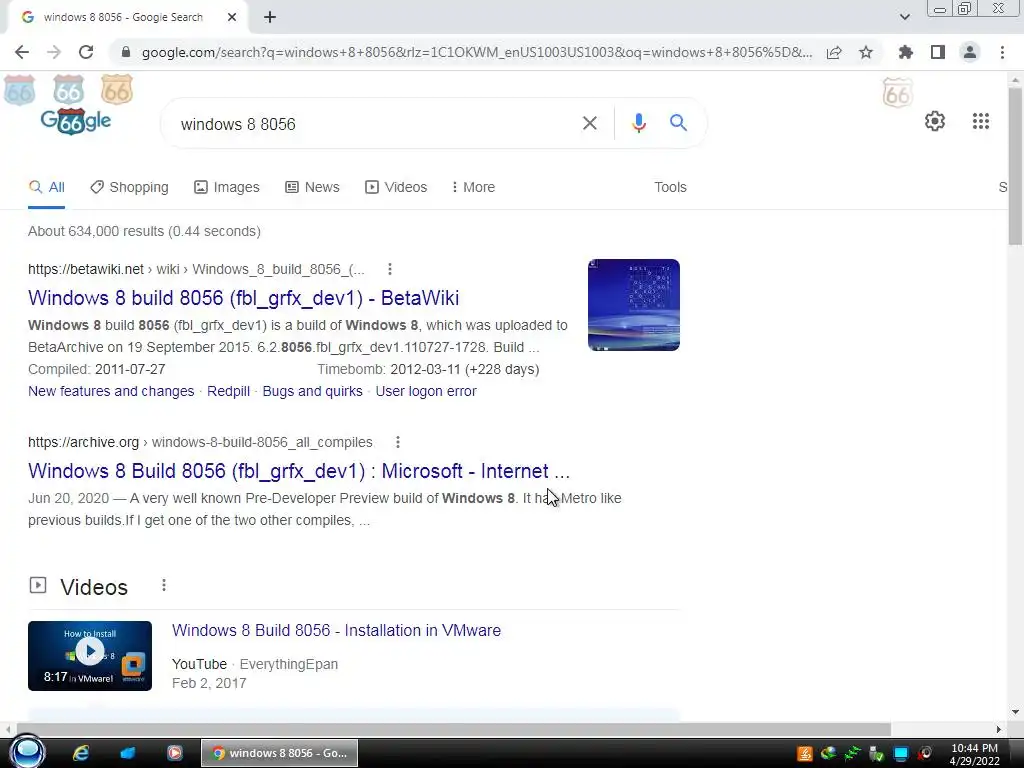Share this page icon in address bar

[834, 52]
